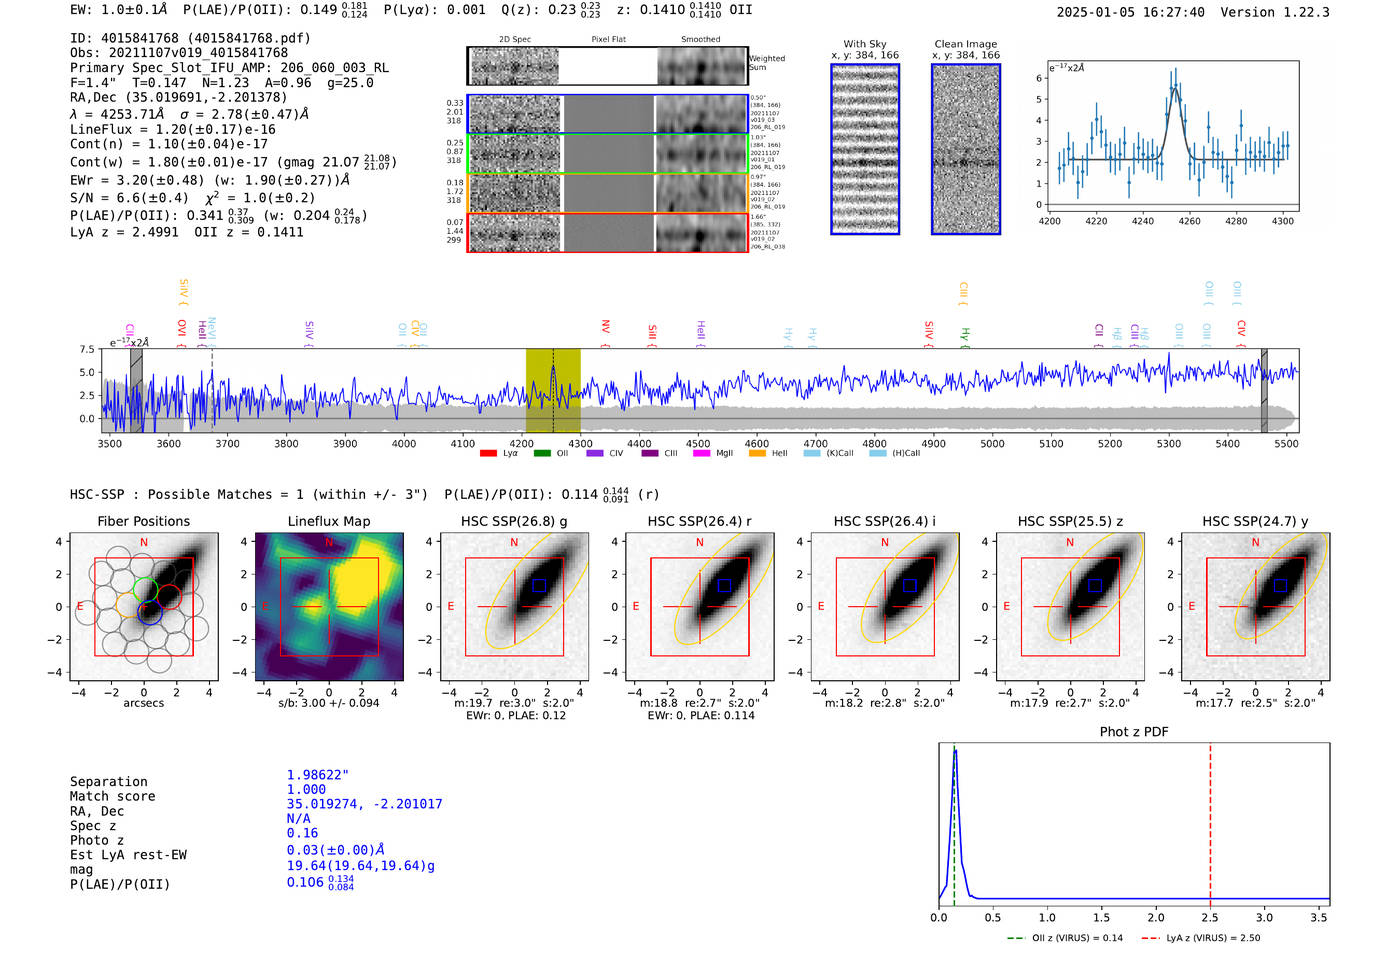
Task: Select the HSC SSP(25.5) z cutout
Action: coord(1070,606)
